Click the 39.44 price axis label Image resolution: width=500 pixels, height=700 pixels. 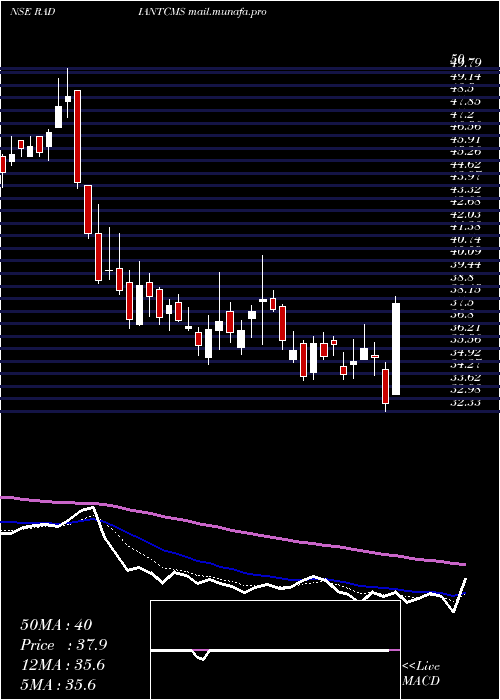coord(465,265)
